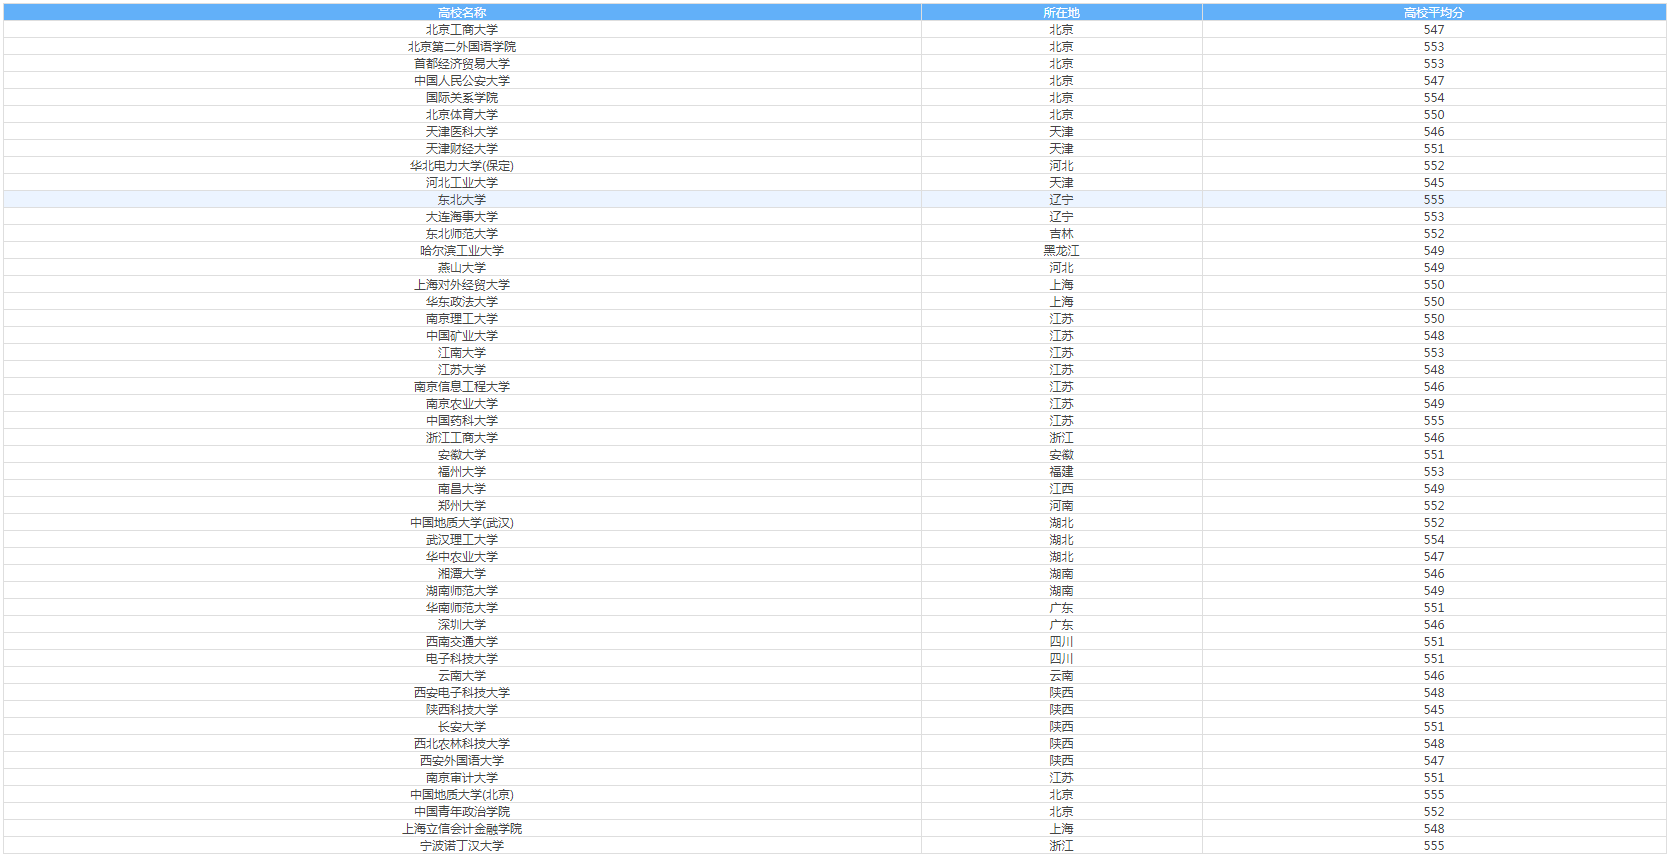The height and width of the screenshot is (856, 1669).
Task: Select the 长安大学 cell
Action: [462, 727]
